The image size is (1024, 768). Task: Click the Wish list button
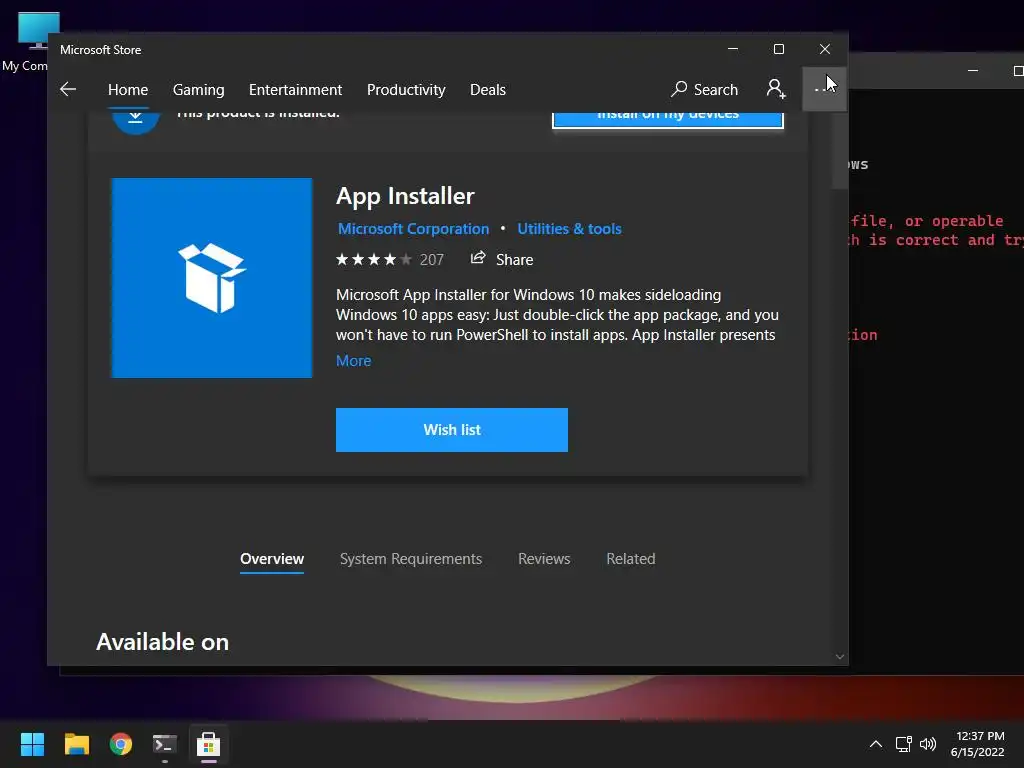click(x=452, y=430)
